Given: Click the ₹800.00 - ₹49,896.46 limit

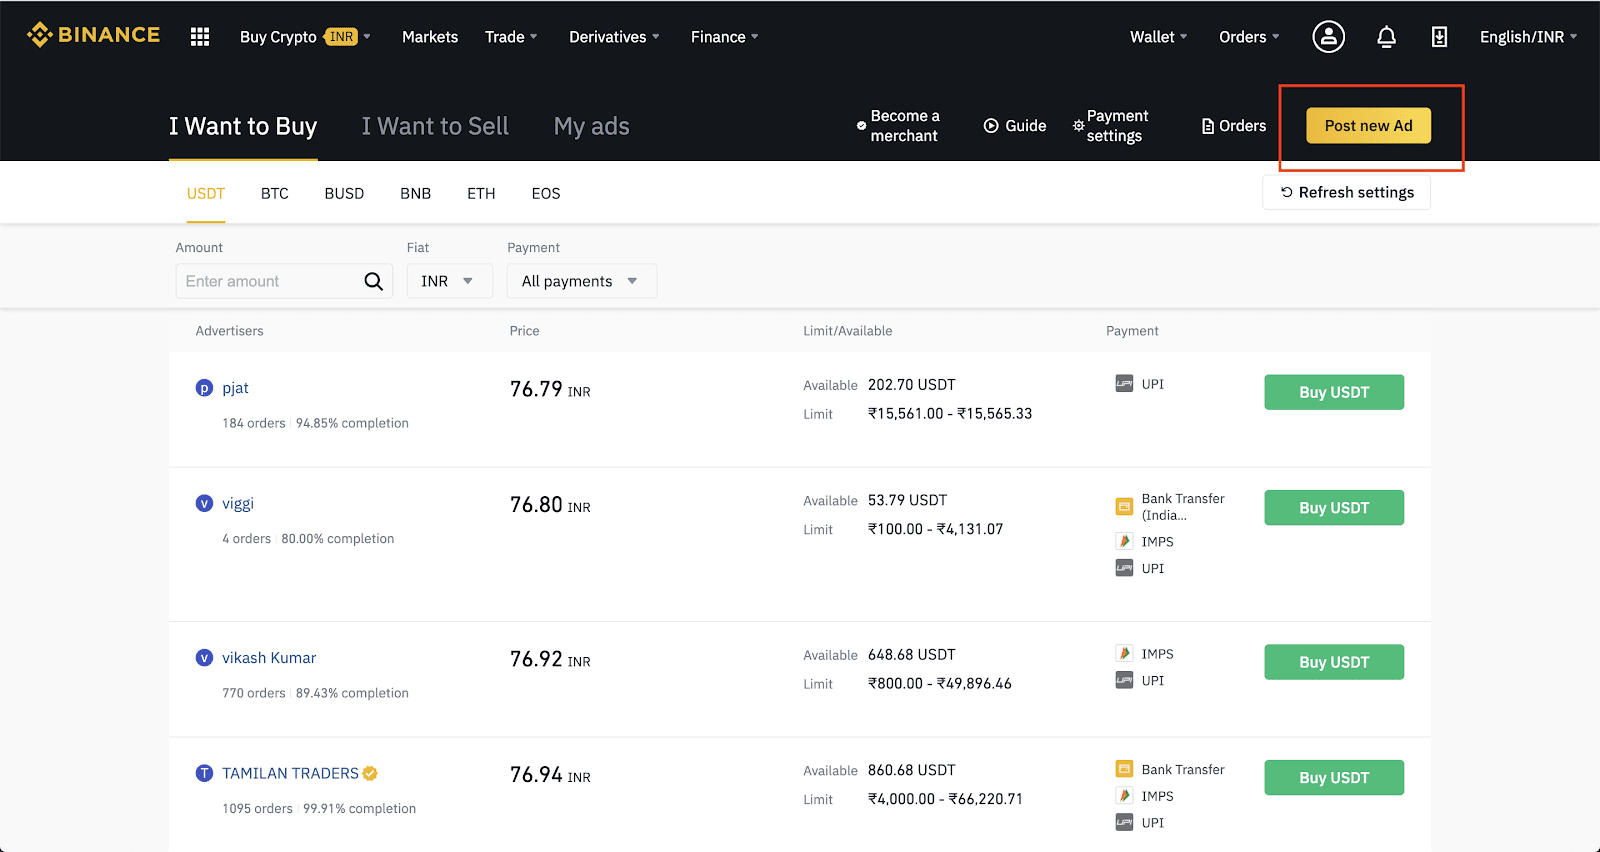Looking at the screenshot, I should tap(939, 684).
